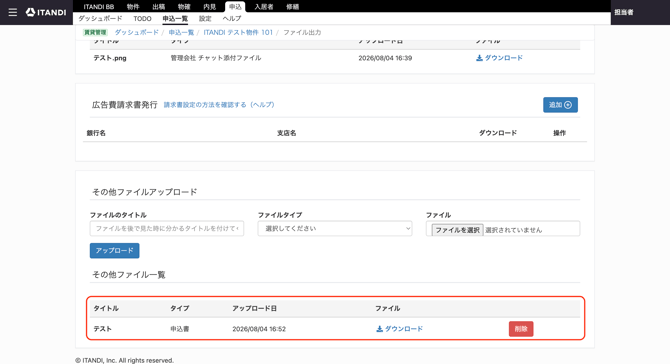Click the download icon in テスト row
Viewport: 670px width, 364px height.
379,329
